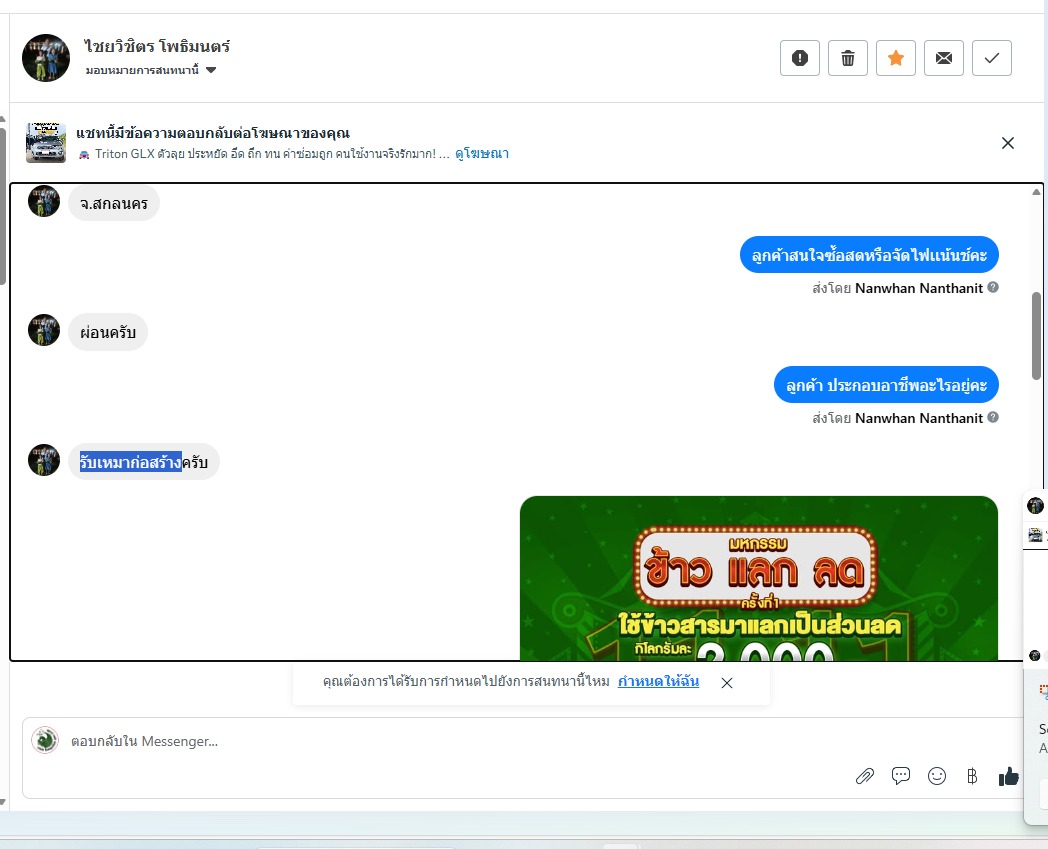
Task: Click info icon beside first Nanwhan Nanthanit
Action: [993, 287]
